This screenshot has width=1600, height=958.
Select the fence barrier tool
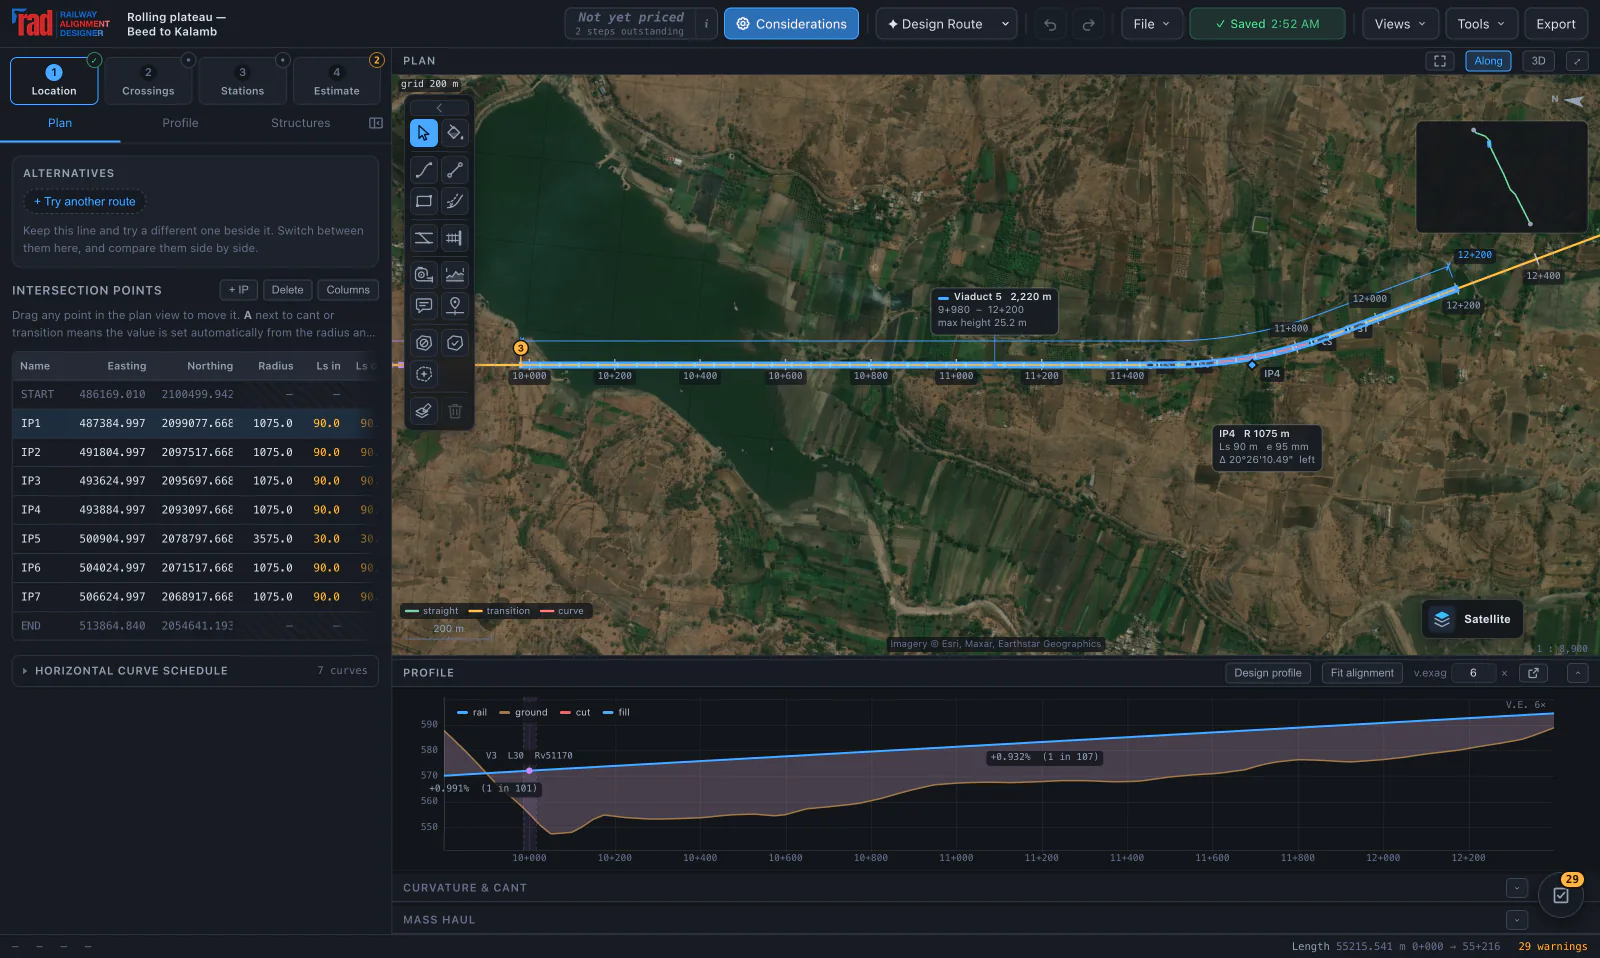pyautogui.click(x=455, y=238)
